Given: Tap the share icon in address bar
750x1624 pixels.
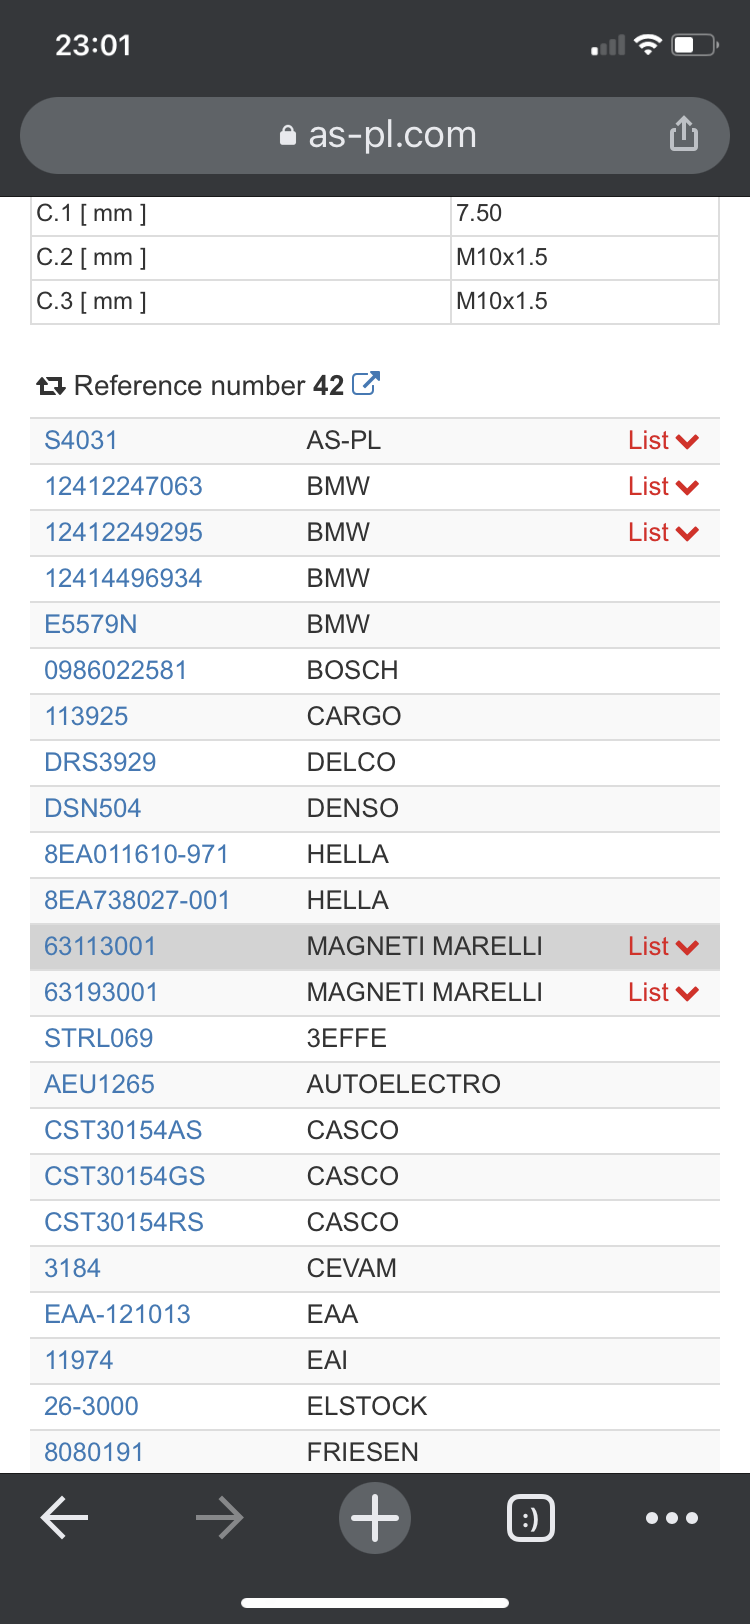Looking at the screenshot, I should pos(684,134).
